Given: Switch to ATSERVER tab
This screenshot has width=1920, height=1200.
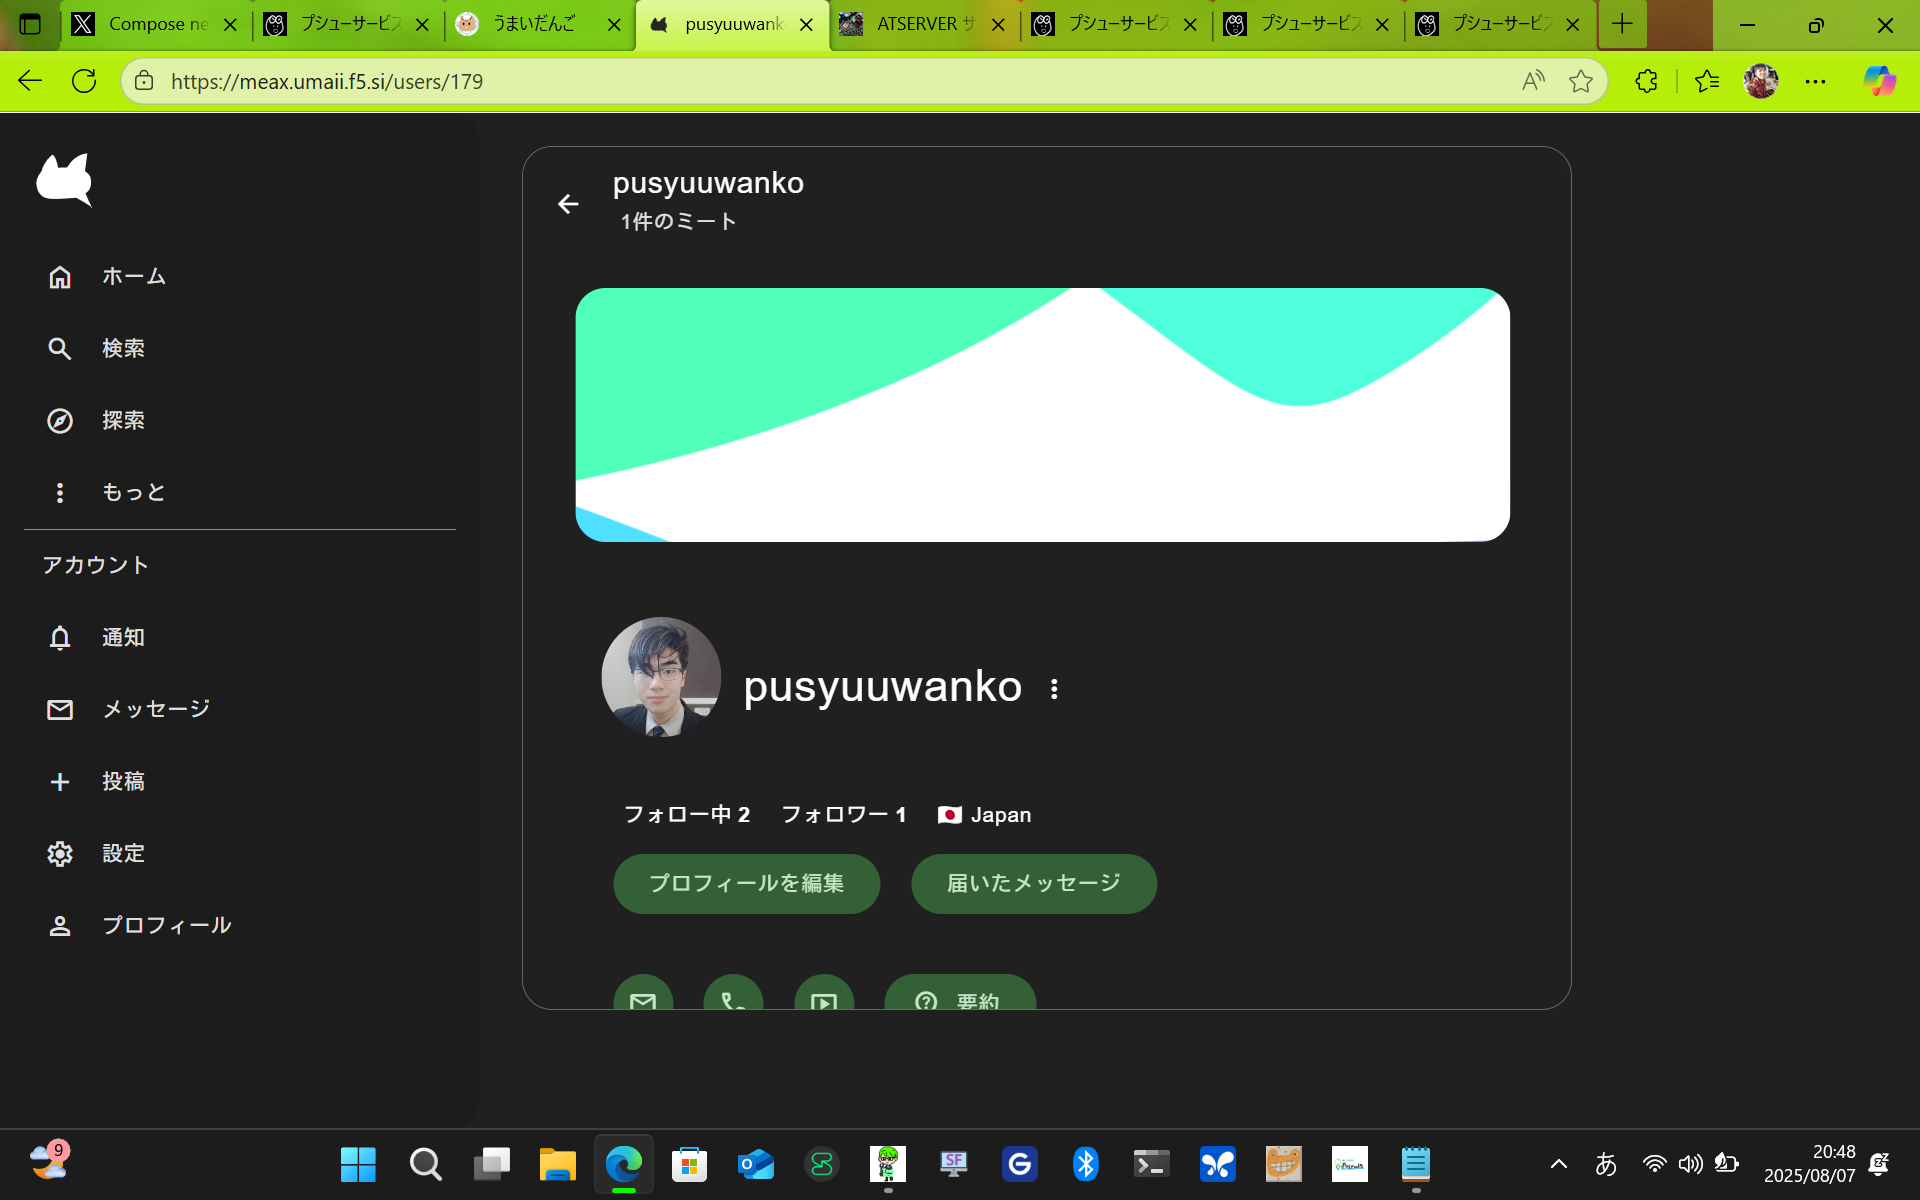Looking at the screenshot, I should [x=924, y=24].
